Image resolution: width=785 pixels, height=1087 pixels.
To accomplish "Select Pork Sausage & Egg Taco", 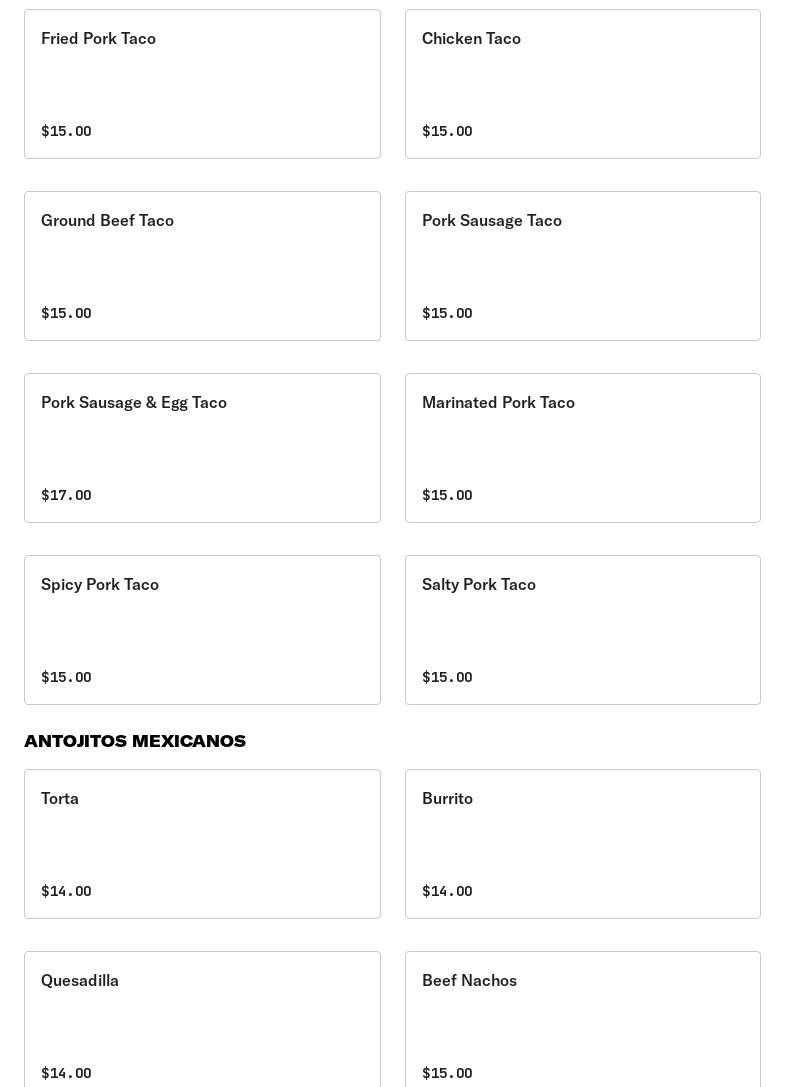I will [202, 448].
